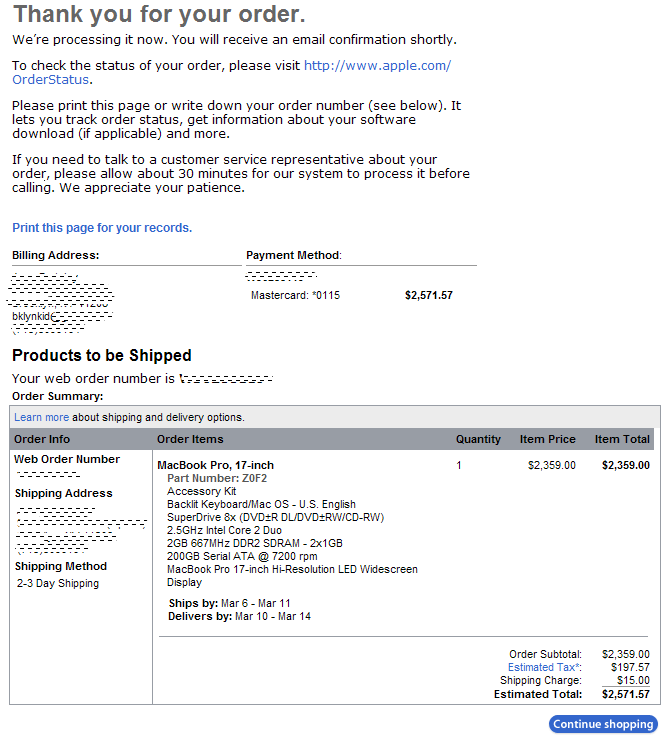This screenshot has width=672, height=738.
Task: Click the Billing Address label
Action: (55, 255)
